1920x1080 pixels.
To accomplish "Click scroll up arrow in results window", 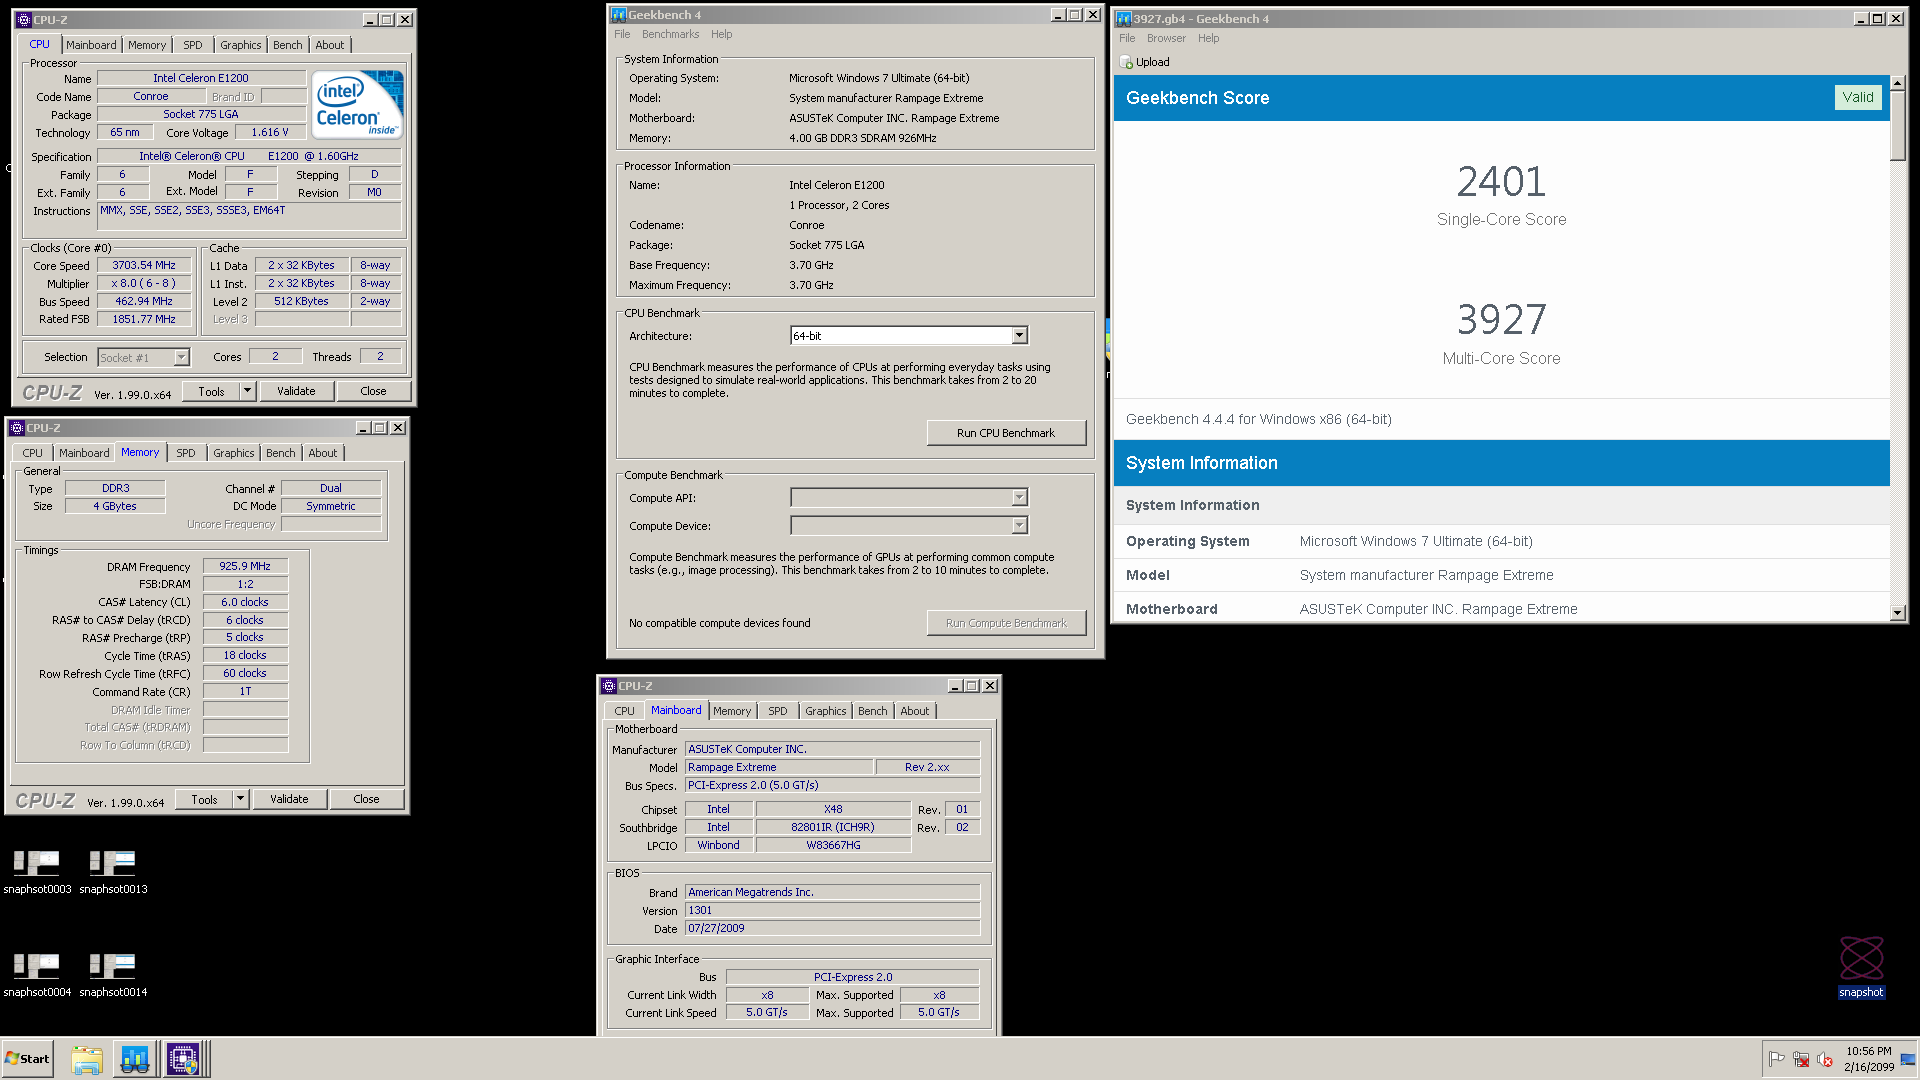I will pos(1898,83).
